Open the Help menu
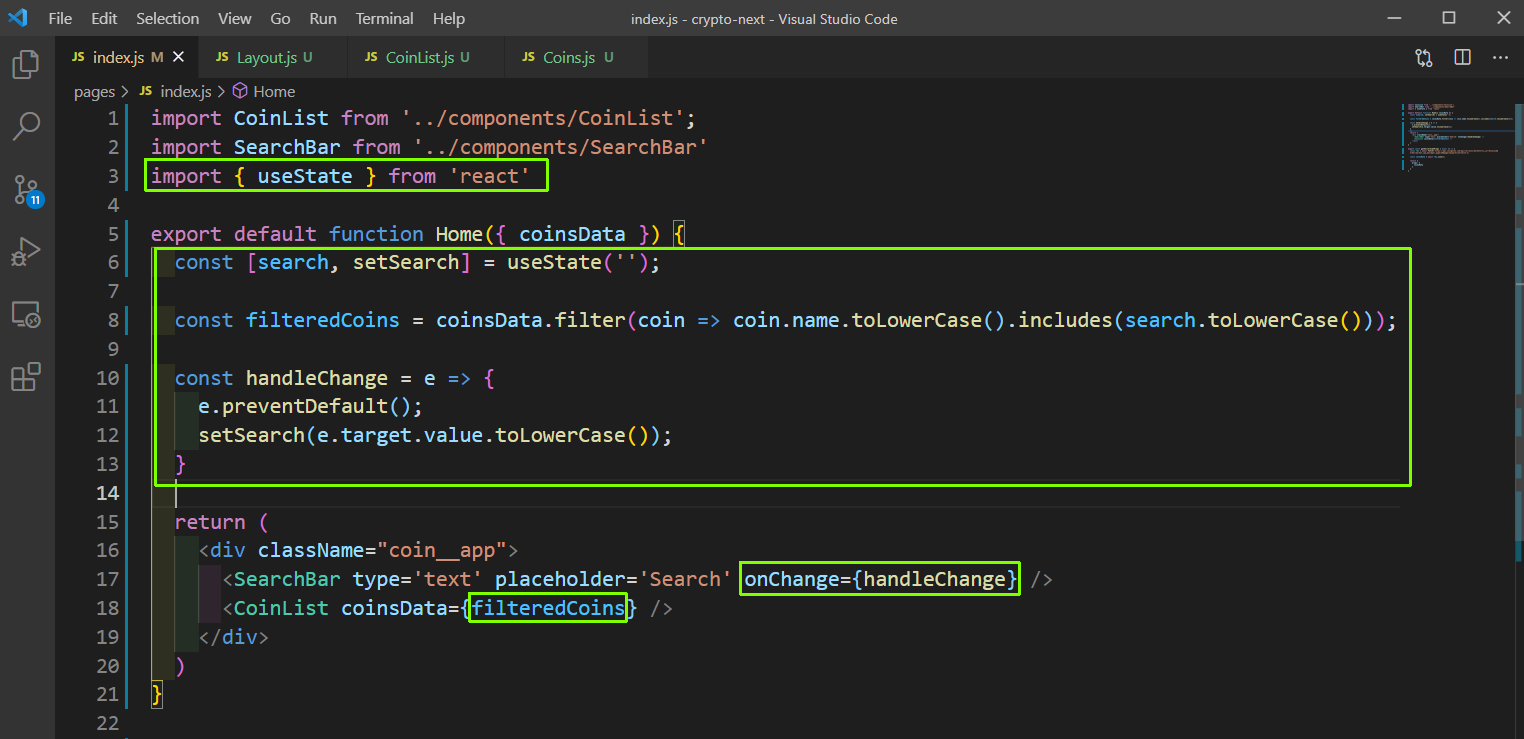The width and height of the screenshot is (1524, 739). pyautogui.click(x=449, y=19)
